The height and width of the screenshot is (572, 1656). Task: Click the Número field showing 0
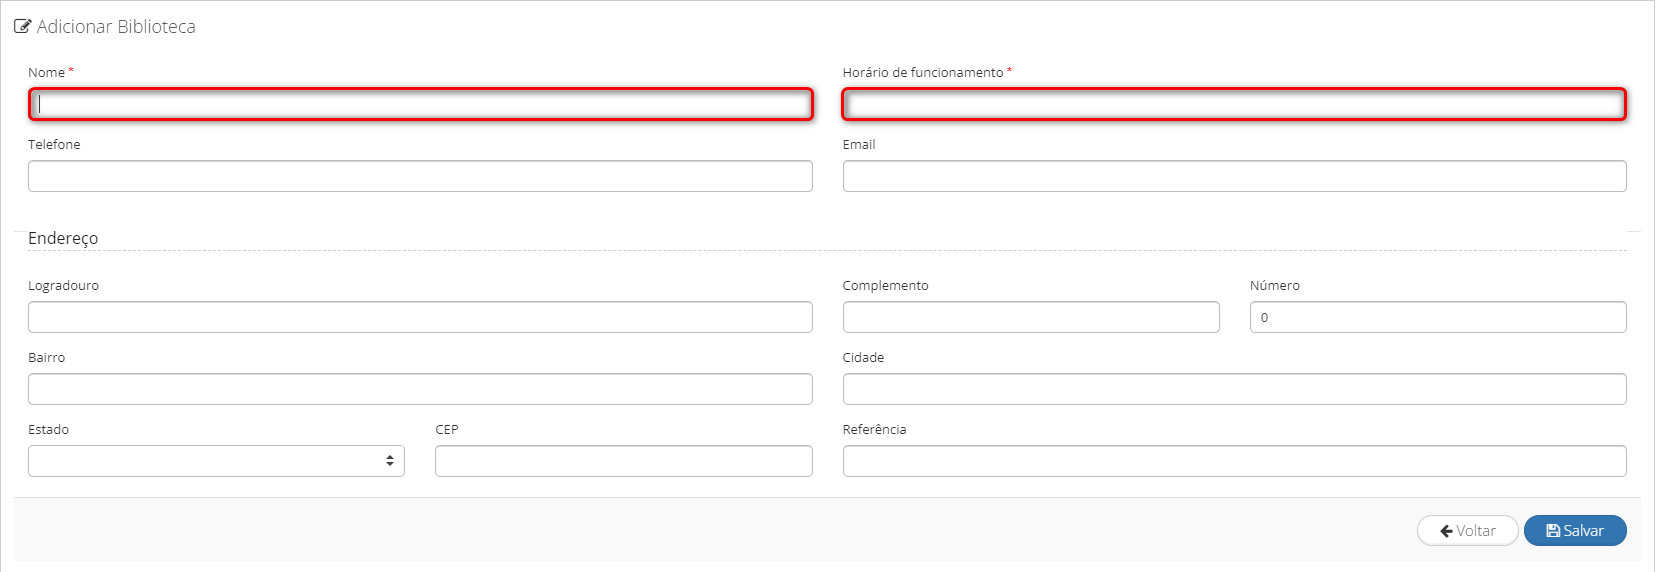[x=1438, y=317]
